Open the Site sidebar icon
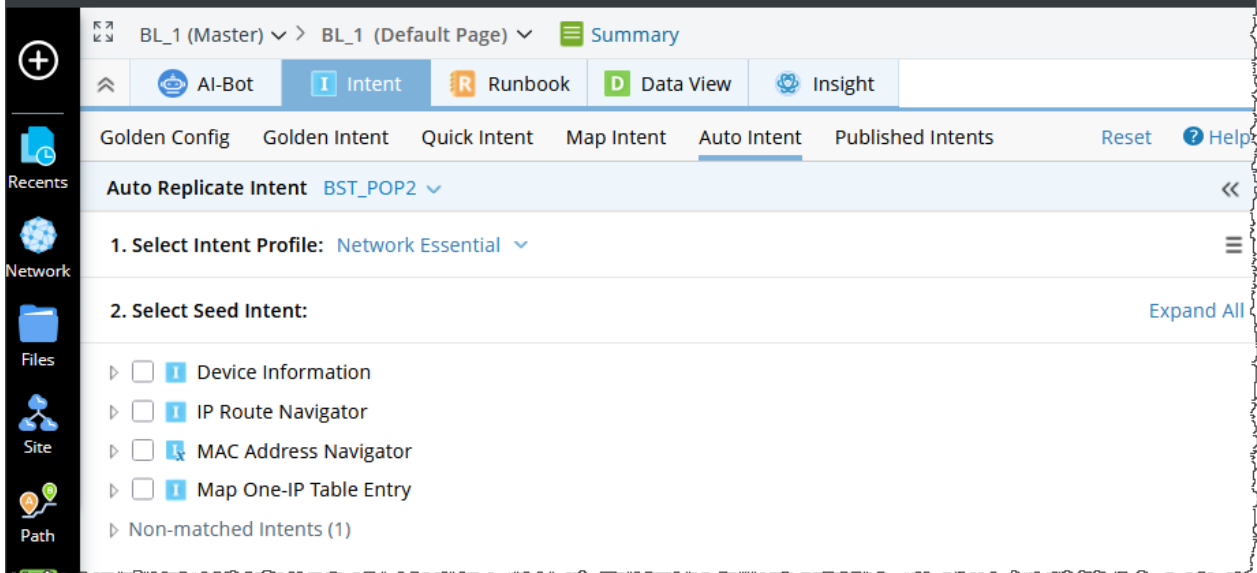The height and width of the screenshot is (573, 1257). [x=38, y=424]
